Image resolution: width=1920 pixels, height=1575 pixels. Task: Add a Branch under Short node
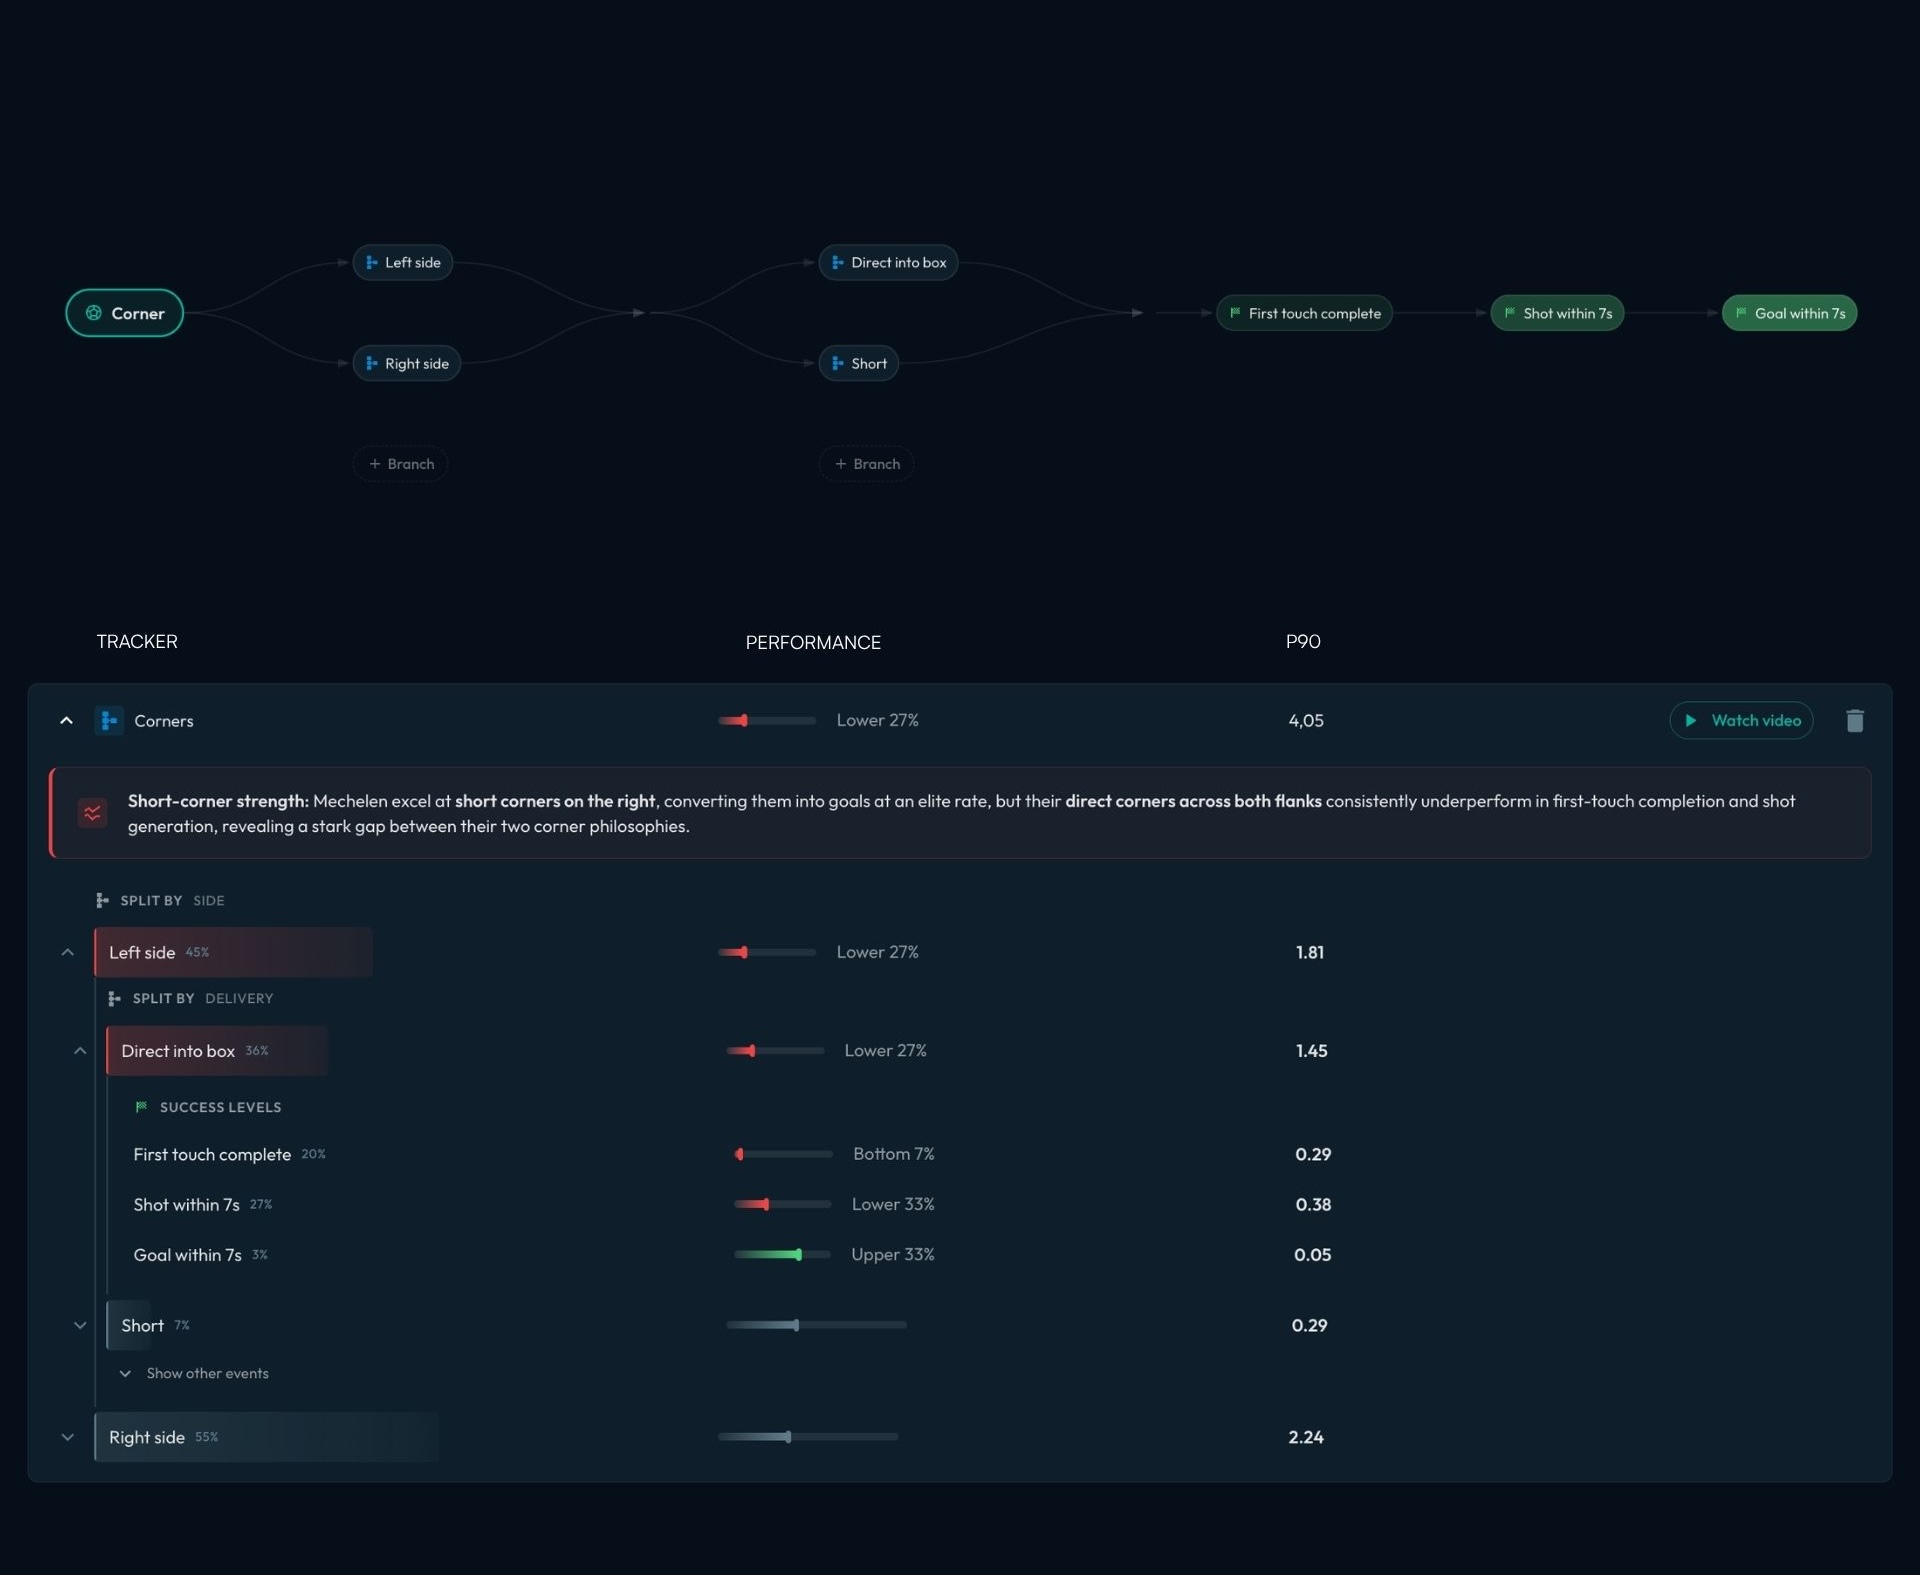pos(866,464)
